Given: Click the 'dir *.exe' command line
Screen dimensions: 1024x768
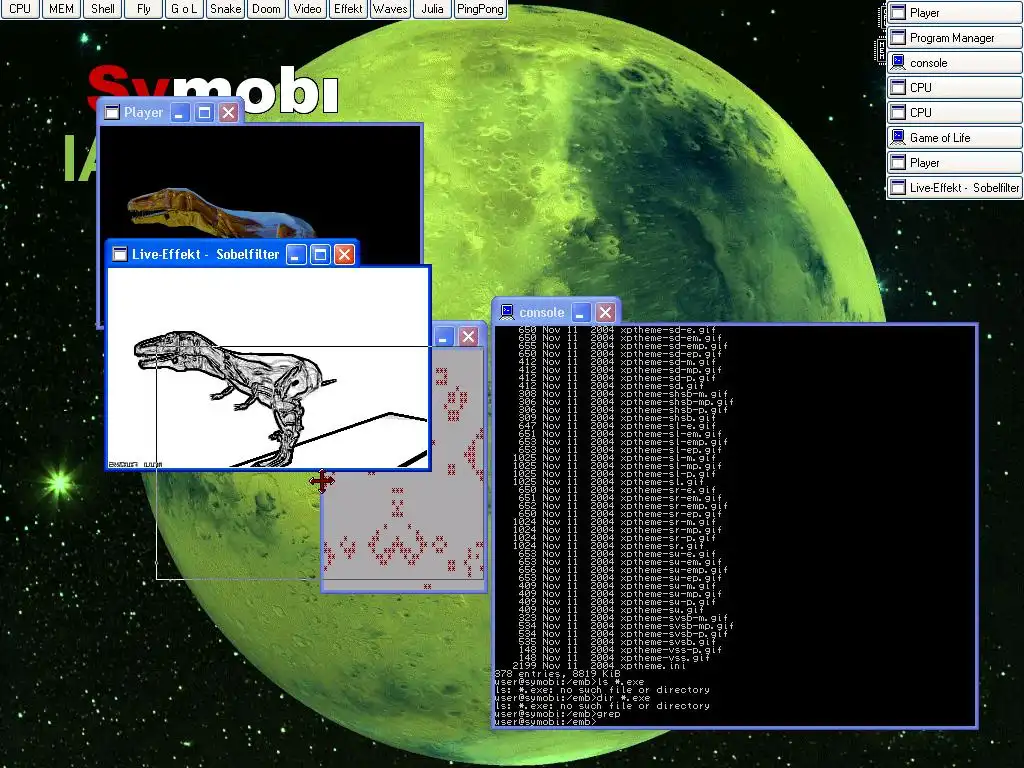Looking at the screenshot, I should [572, 697].
